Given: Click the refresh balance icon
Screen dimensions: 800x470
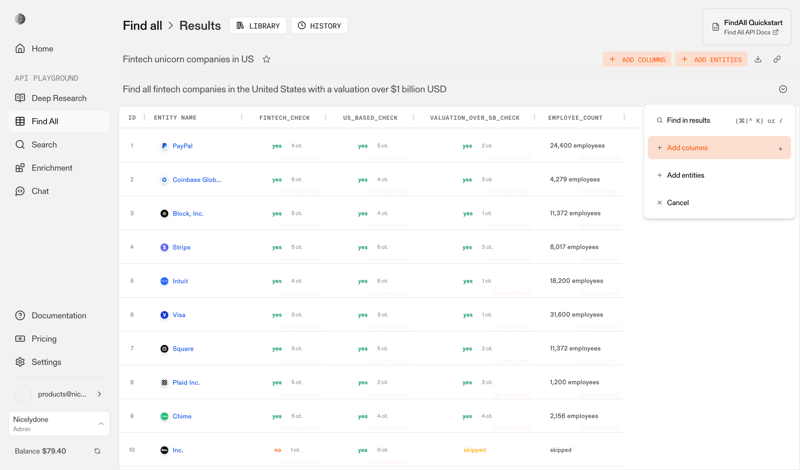Looking at the screenshot, I should (97, 451).
